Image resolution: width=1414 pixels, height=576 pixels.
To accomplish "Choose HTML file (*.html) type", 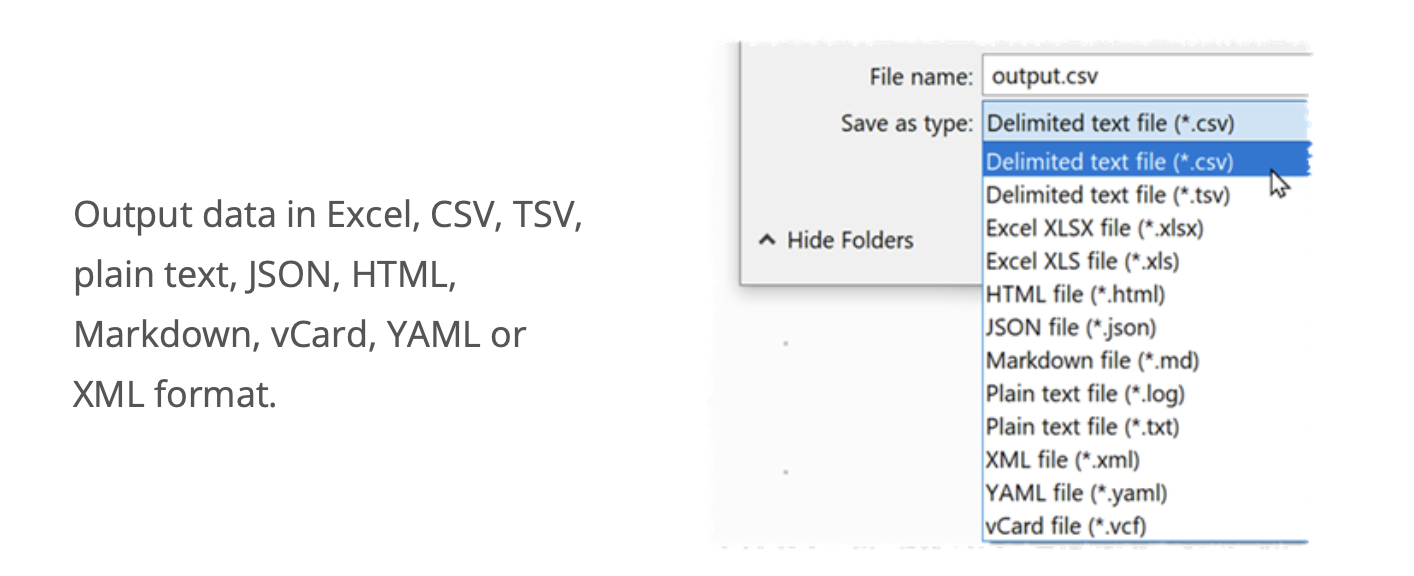I will point(1075,294).
